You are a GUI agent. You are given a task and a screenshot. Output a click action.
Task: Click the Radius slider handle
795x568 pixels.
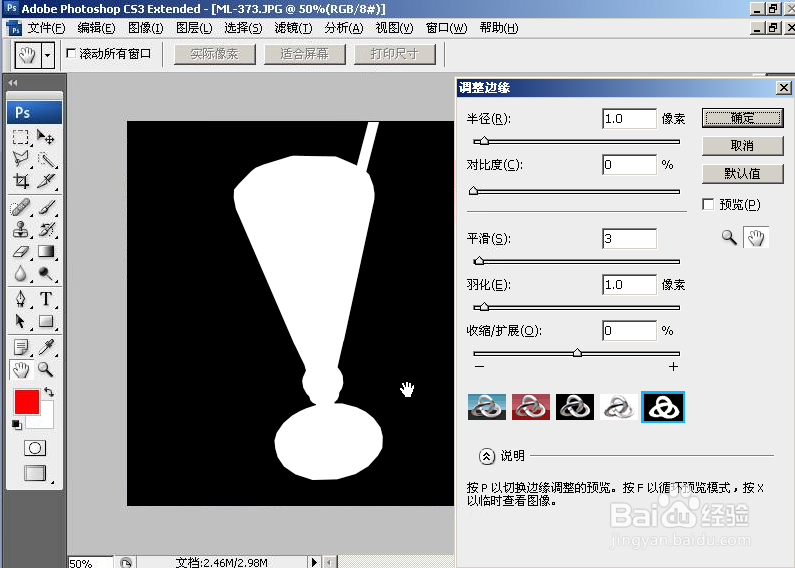(x=484, y=140)
